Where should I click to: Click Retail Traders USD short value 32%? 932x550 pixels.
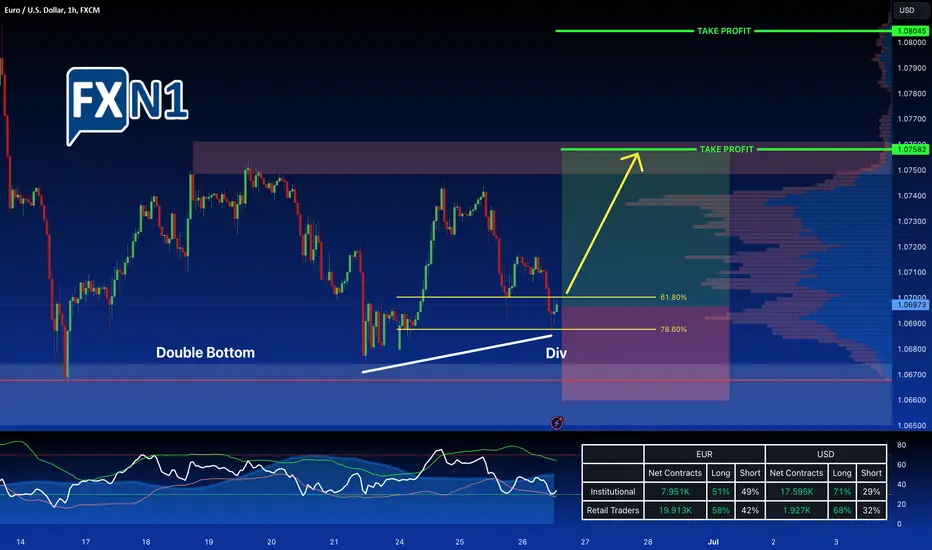pyautogui.click(x=871, y=510)
